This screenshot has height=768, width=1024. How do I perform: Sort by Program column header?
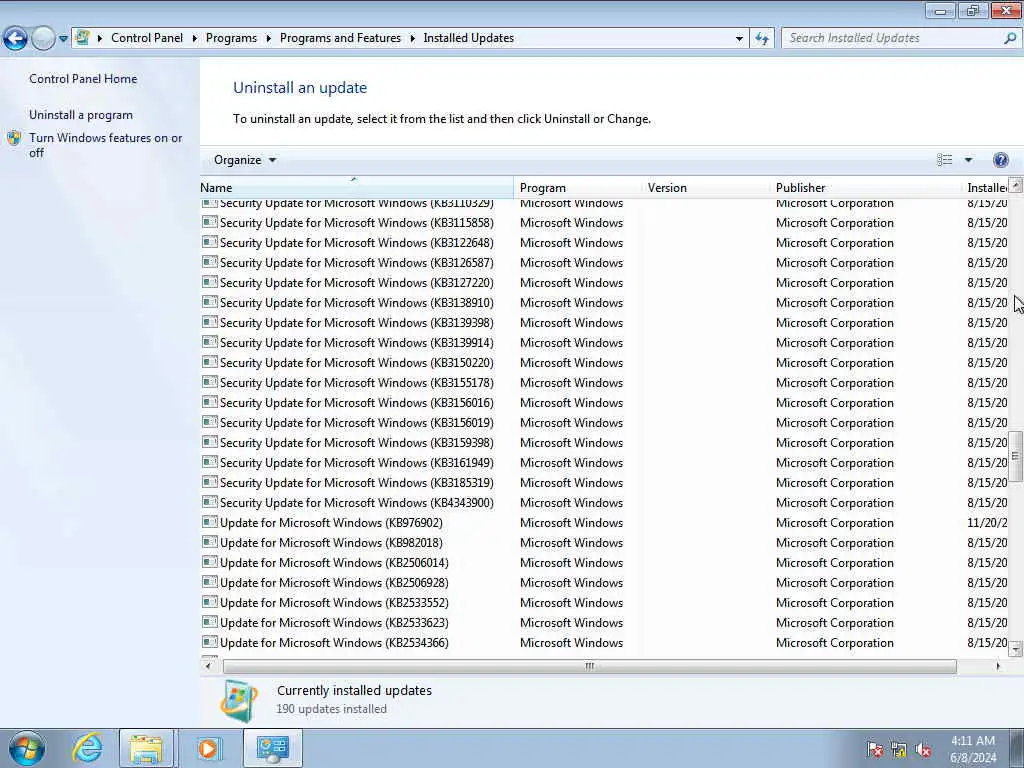(x=577, y=187)
